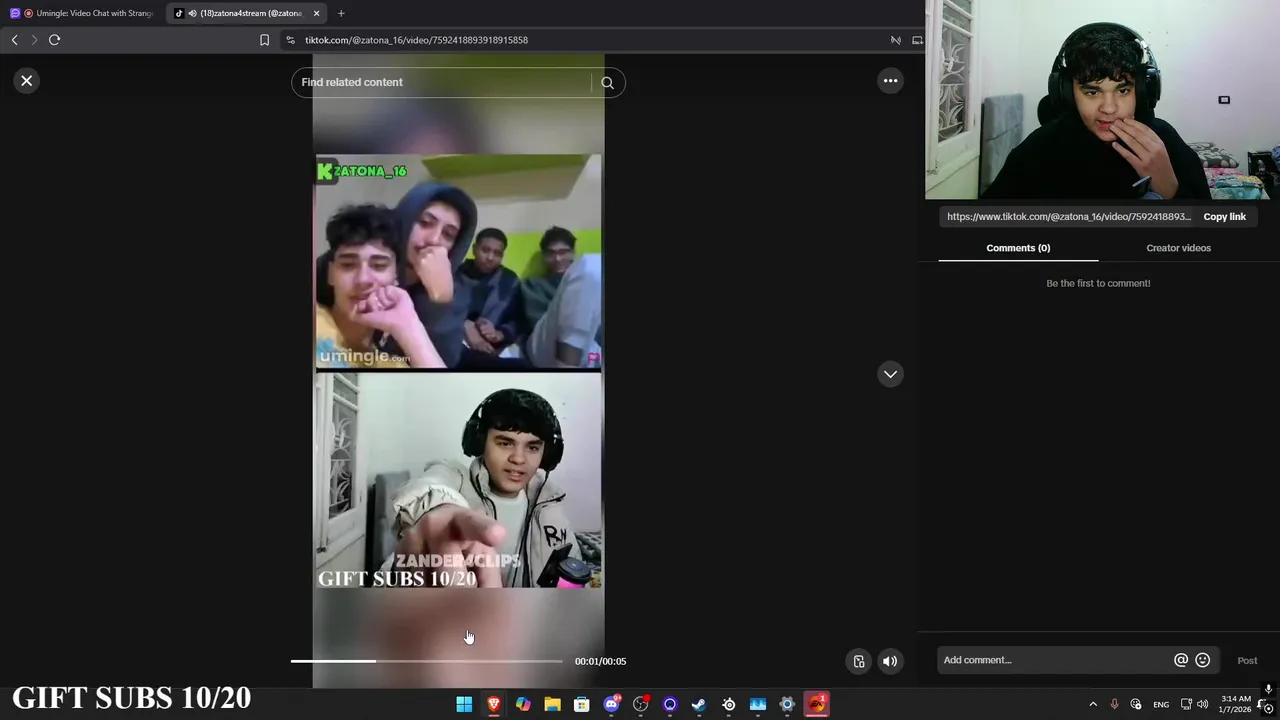Go back in browser history
The height and width of the screenshot is (720, 1280).
14,40
